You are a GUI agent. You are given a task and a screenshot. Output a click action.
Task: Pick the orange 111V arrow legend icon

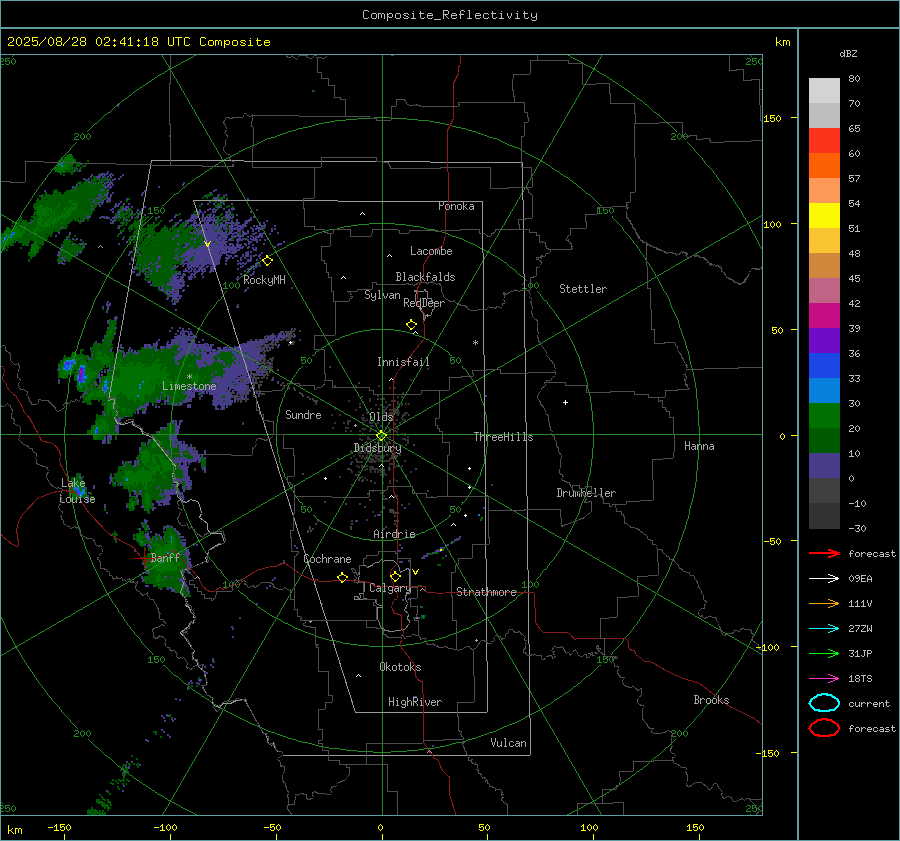pos(824,603)
